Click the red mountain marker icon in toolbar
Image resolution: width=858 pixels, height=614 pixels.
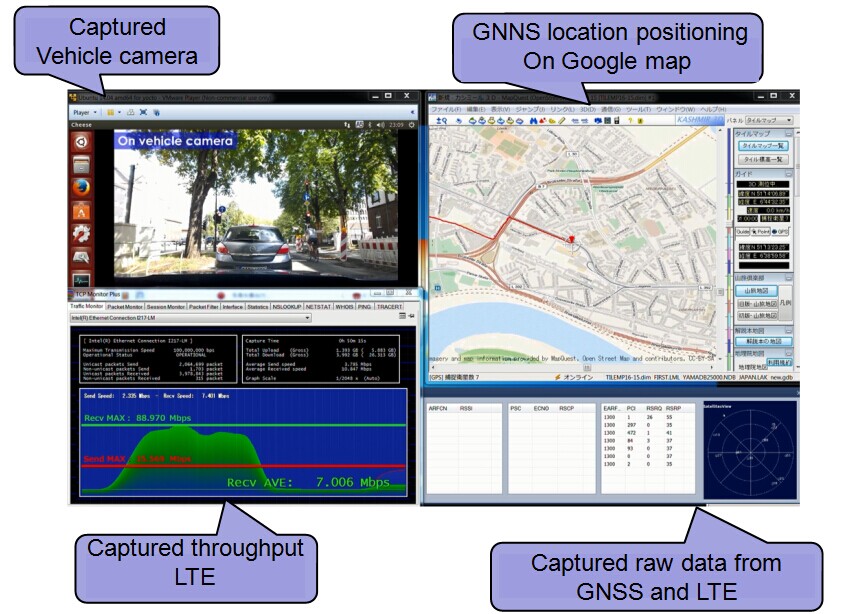click(543, 120)
